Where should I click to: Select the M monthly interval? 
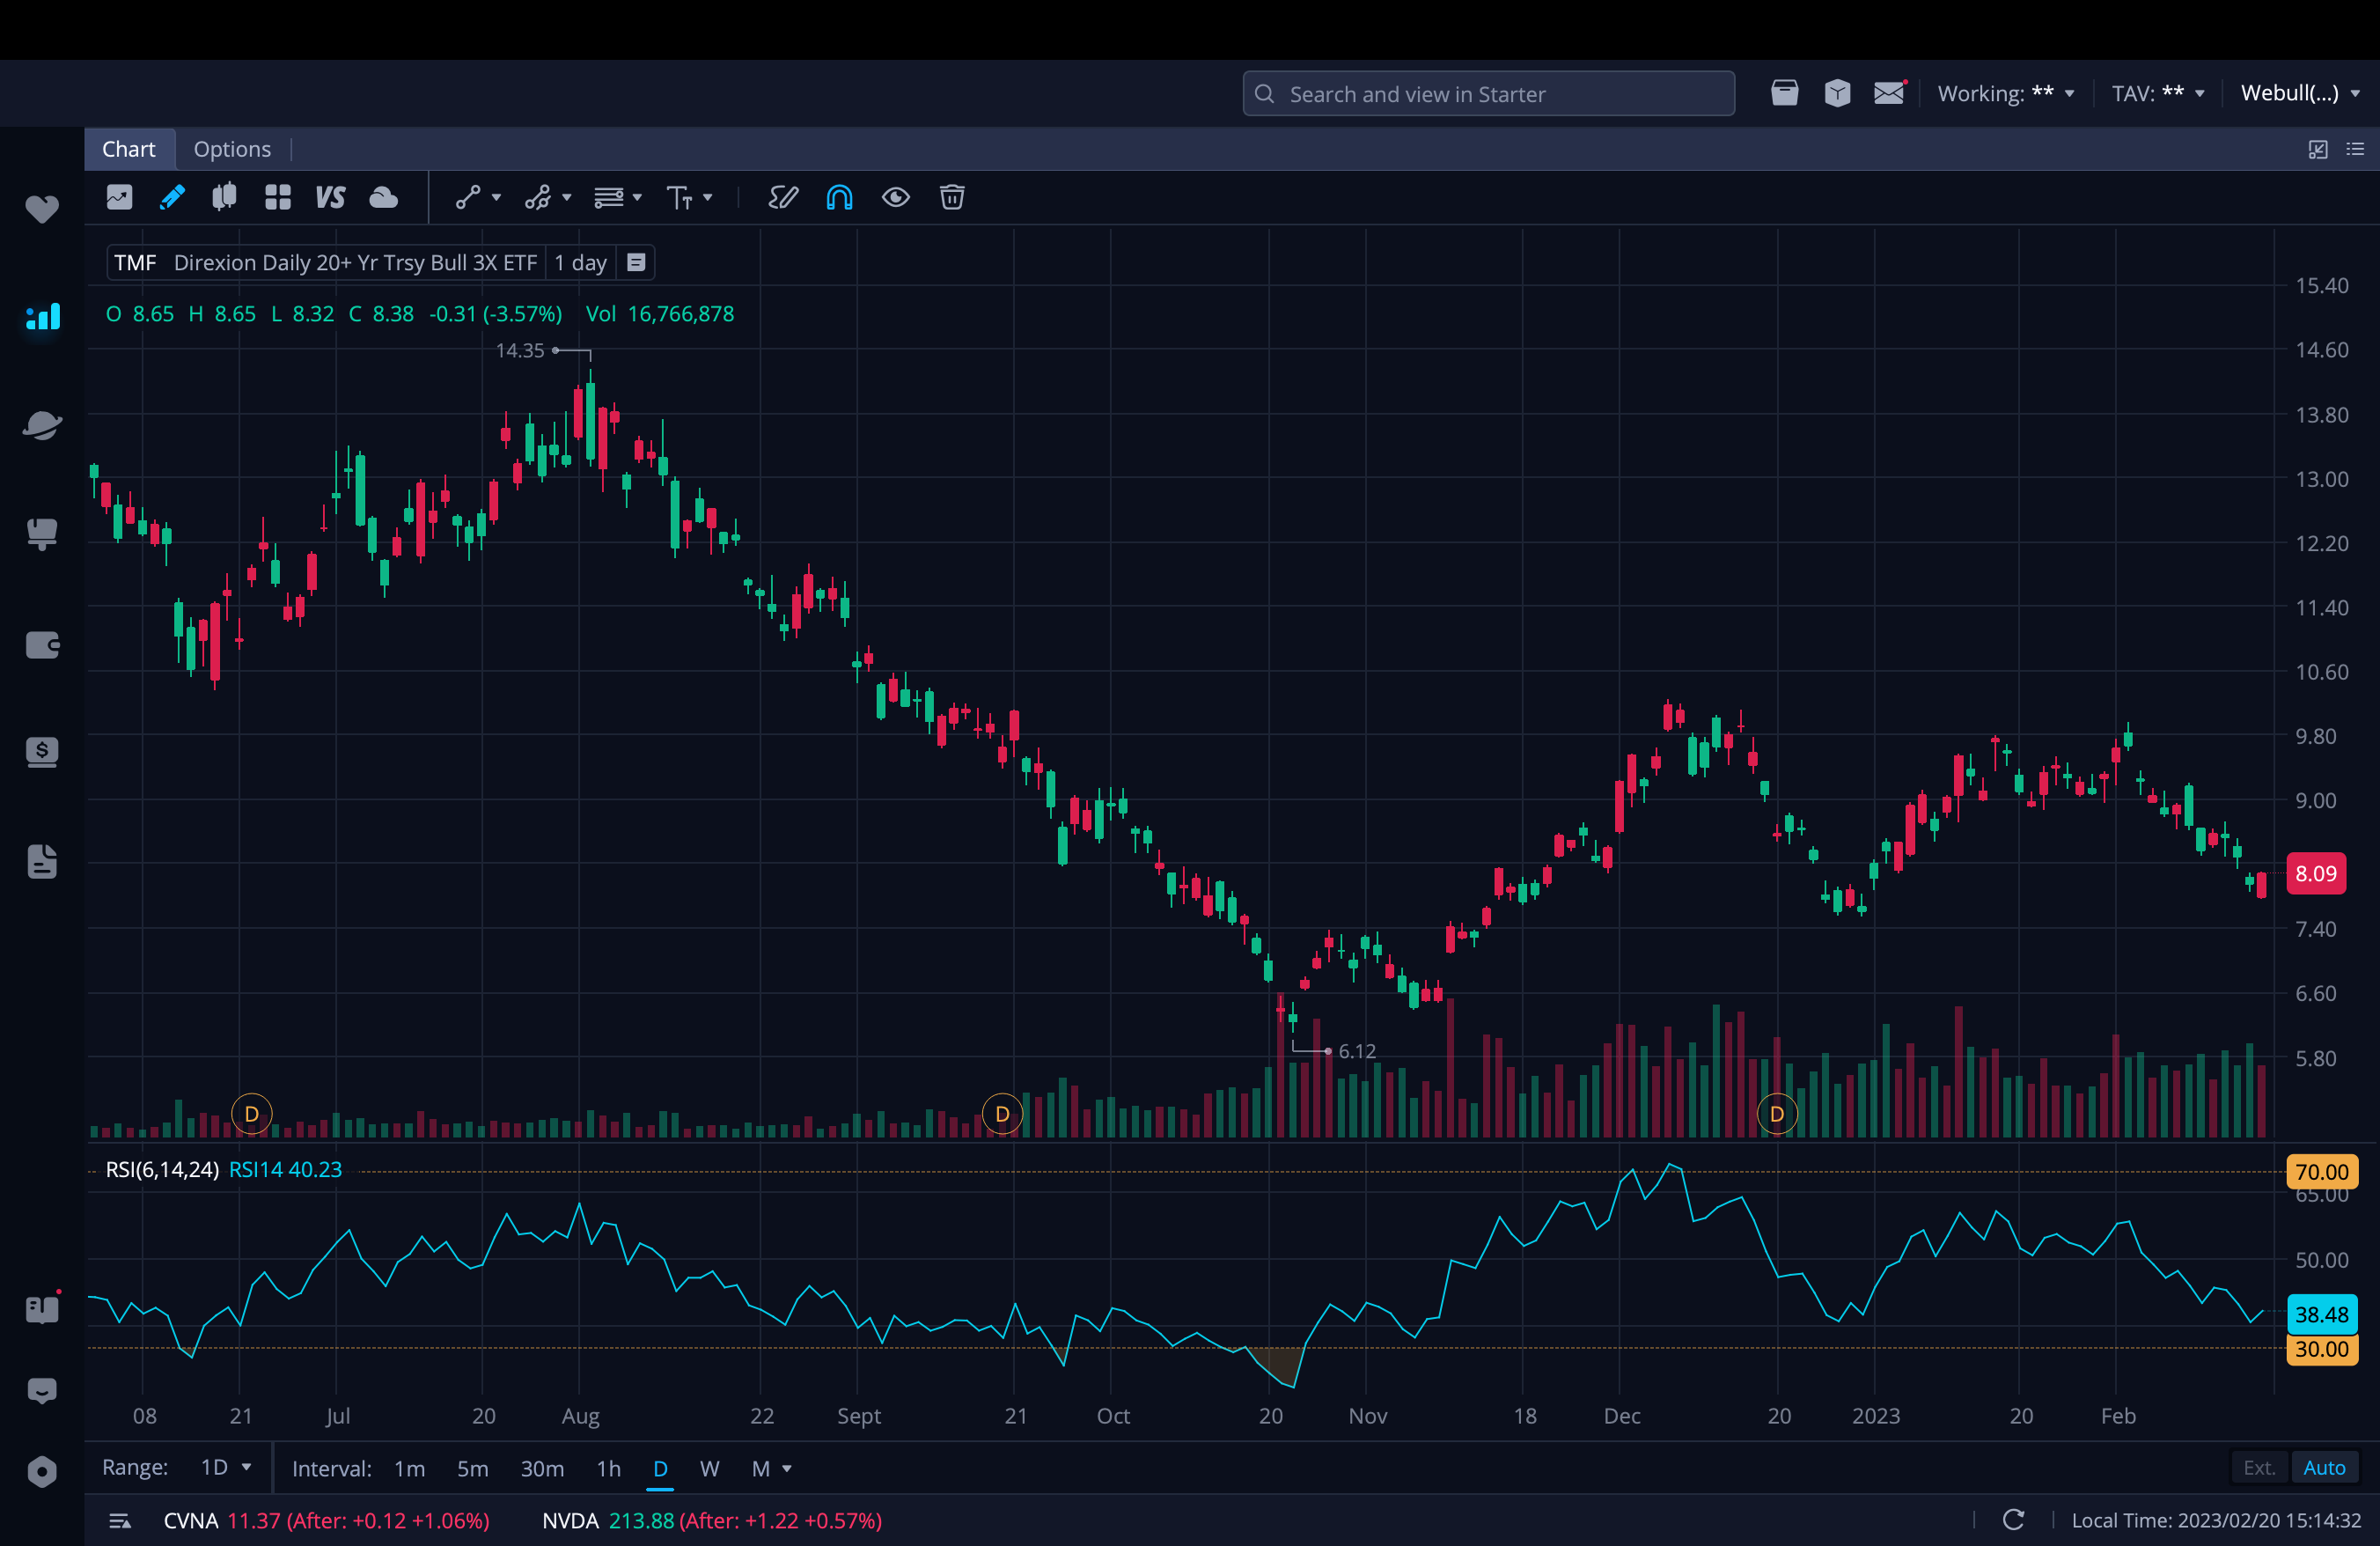(760, 1468)
